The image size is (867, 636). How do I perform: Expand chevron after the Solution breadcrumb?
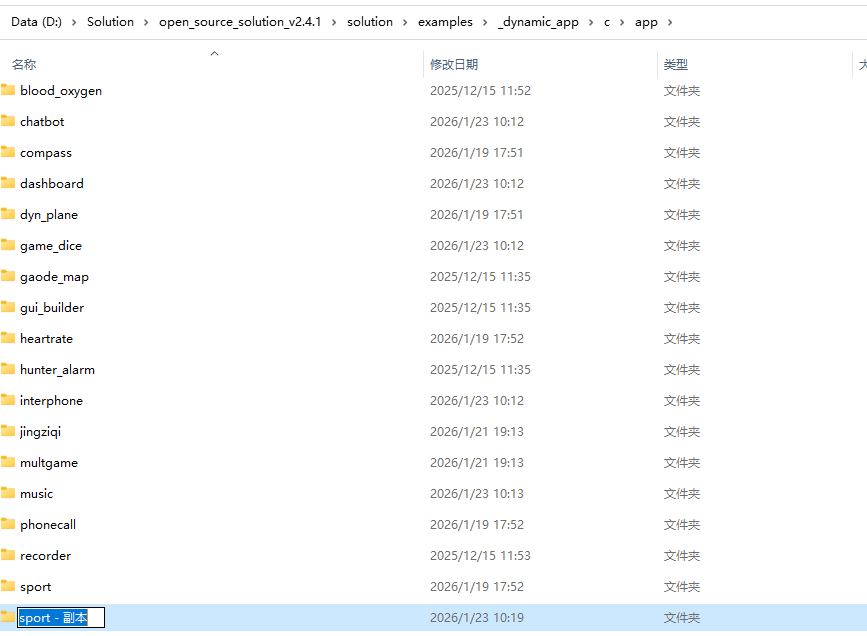(x=146, y=22)
